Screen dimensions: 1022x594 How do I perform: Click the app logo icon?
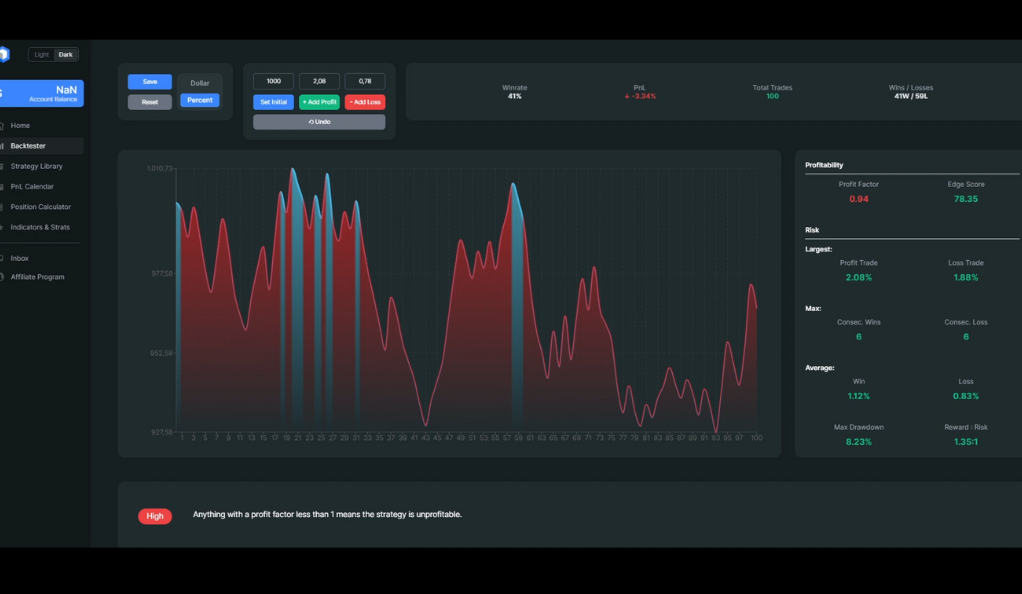pos(4,54)
